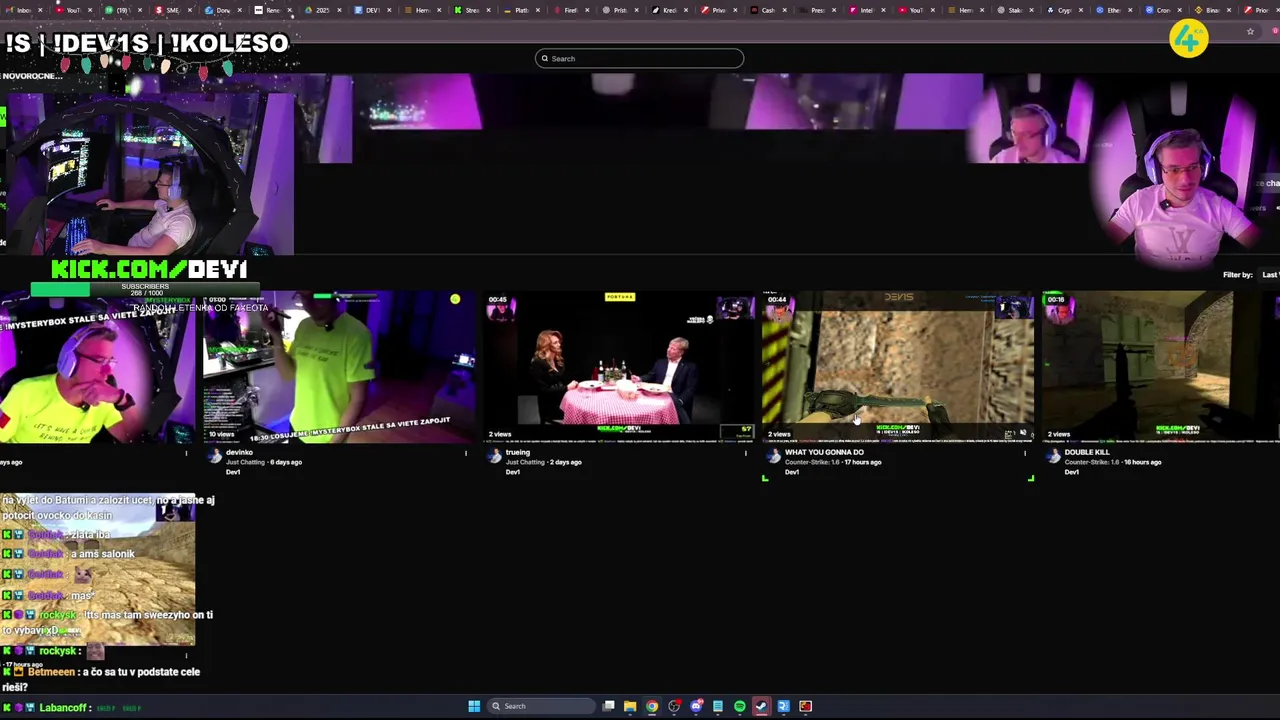1280x720 pixels.
Task: Open the DOUBLE KILL title link
Action: pyautogui.click(x=1087, y=452)
